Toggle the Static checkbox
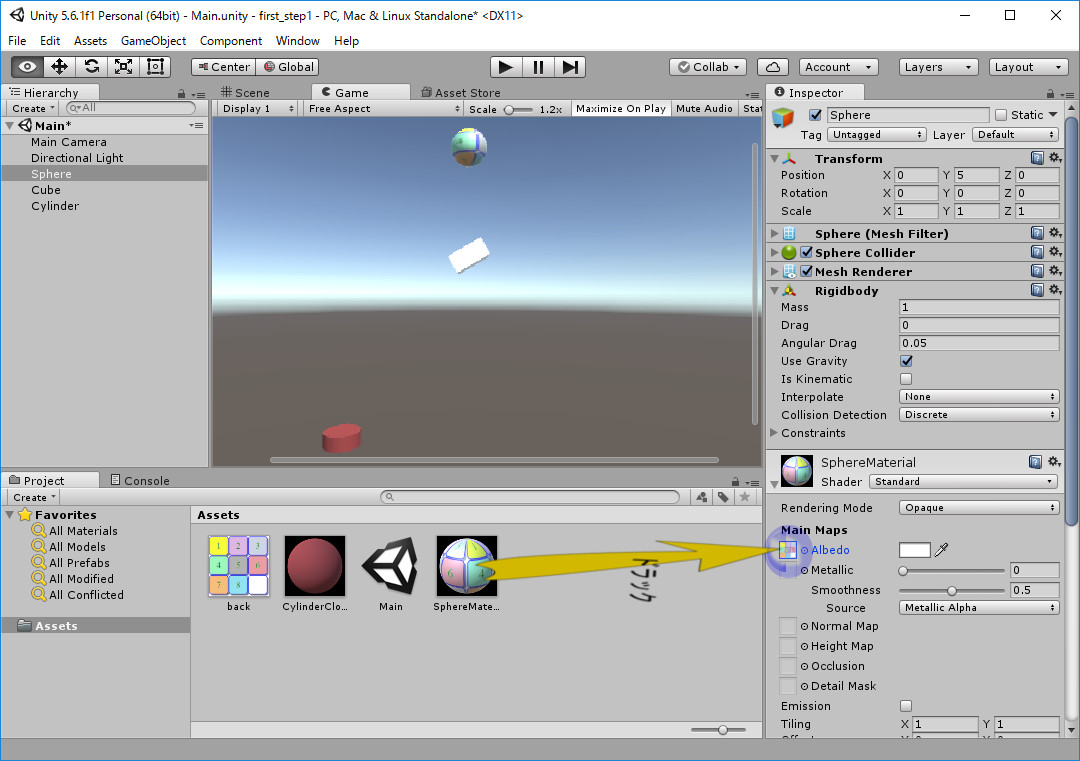 (x=1001, y=115)
